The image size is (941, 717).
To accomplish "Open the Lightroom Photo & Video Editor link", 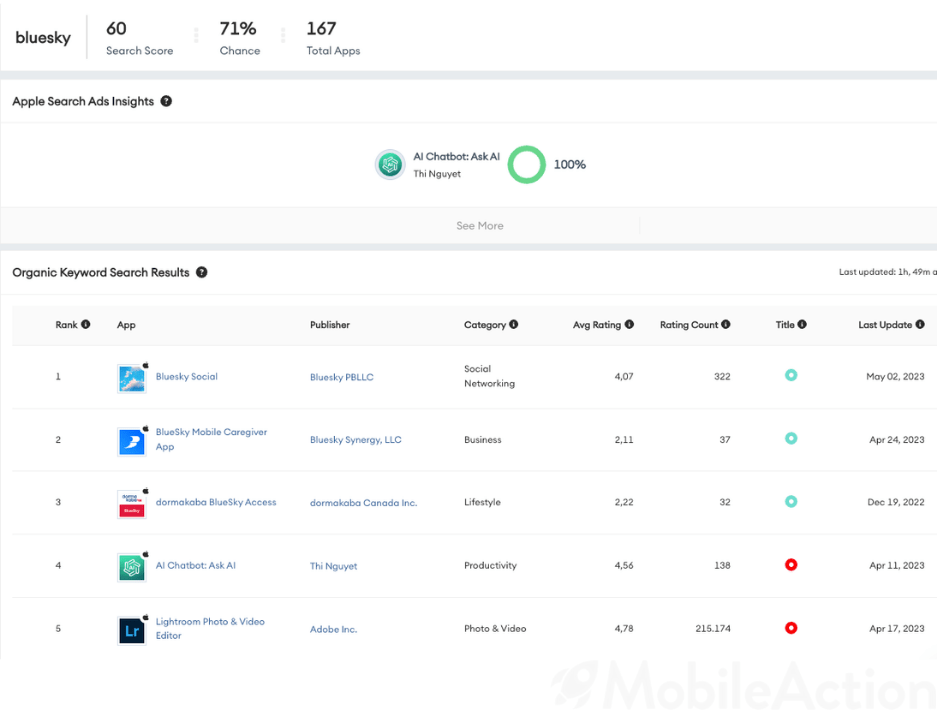I will tap(210, 628).
